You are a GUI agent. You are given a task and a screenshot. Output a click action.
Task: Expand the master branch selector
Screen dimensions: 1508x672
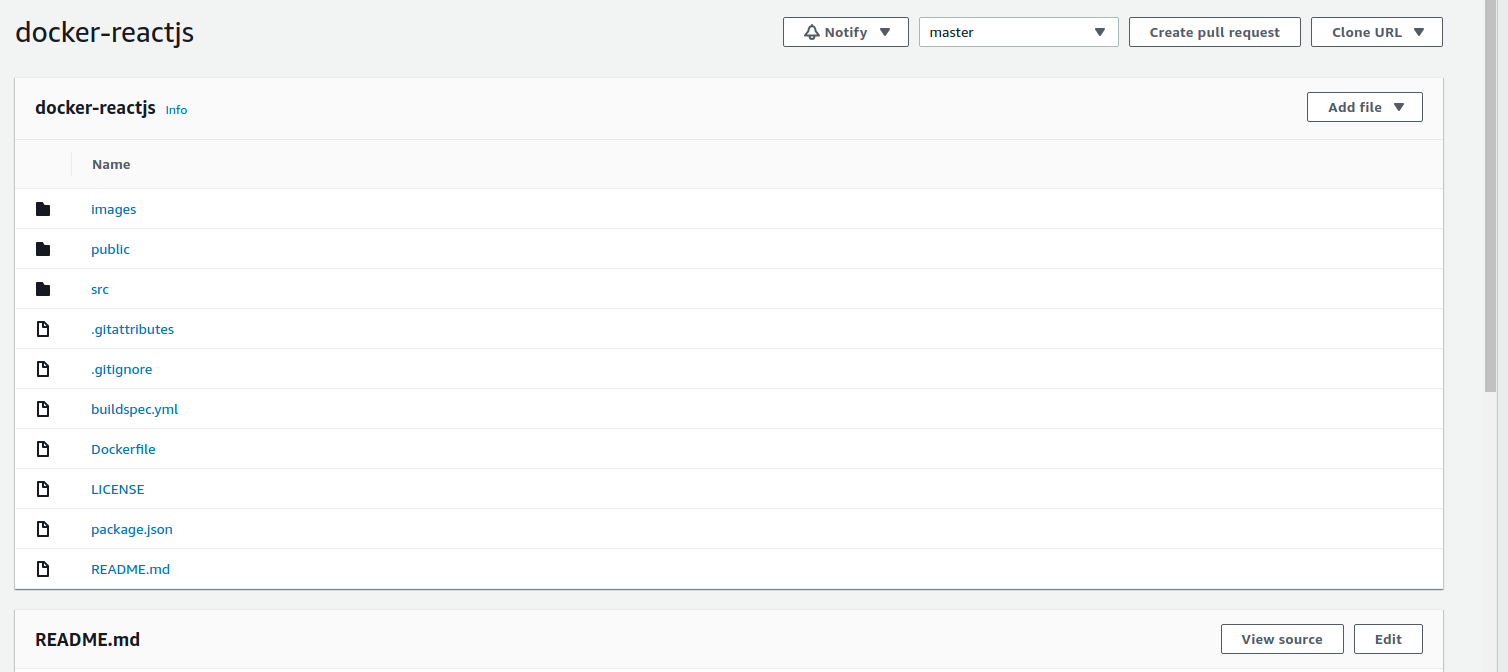[x=1018, y=32]
